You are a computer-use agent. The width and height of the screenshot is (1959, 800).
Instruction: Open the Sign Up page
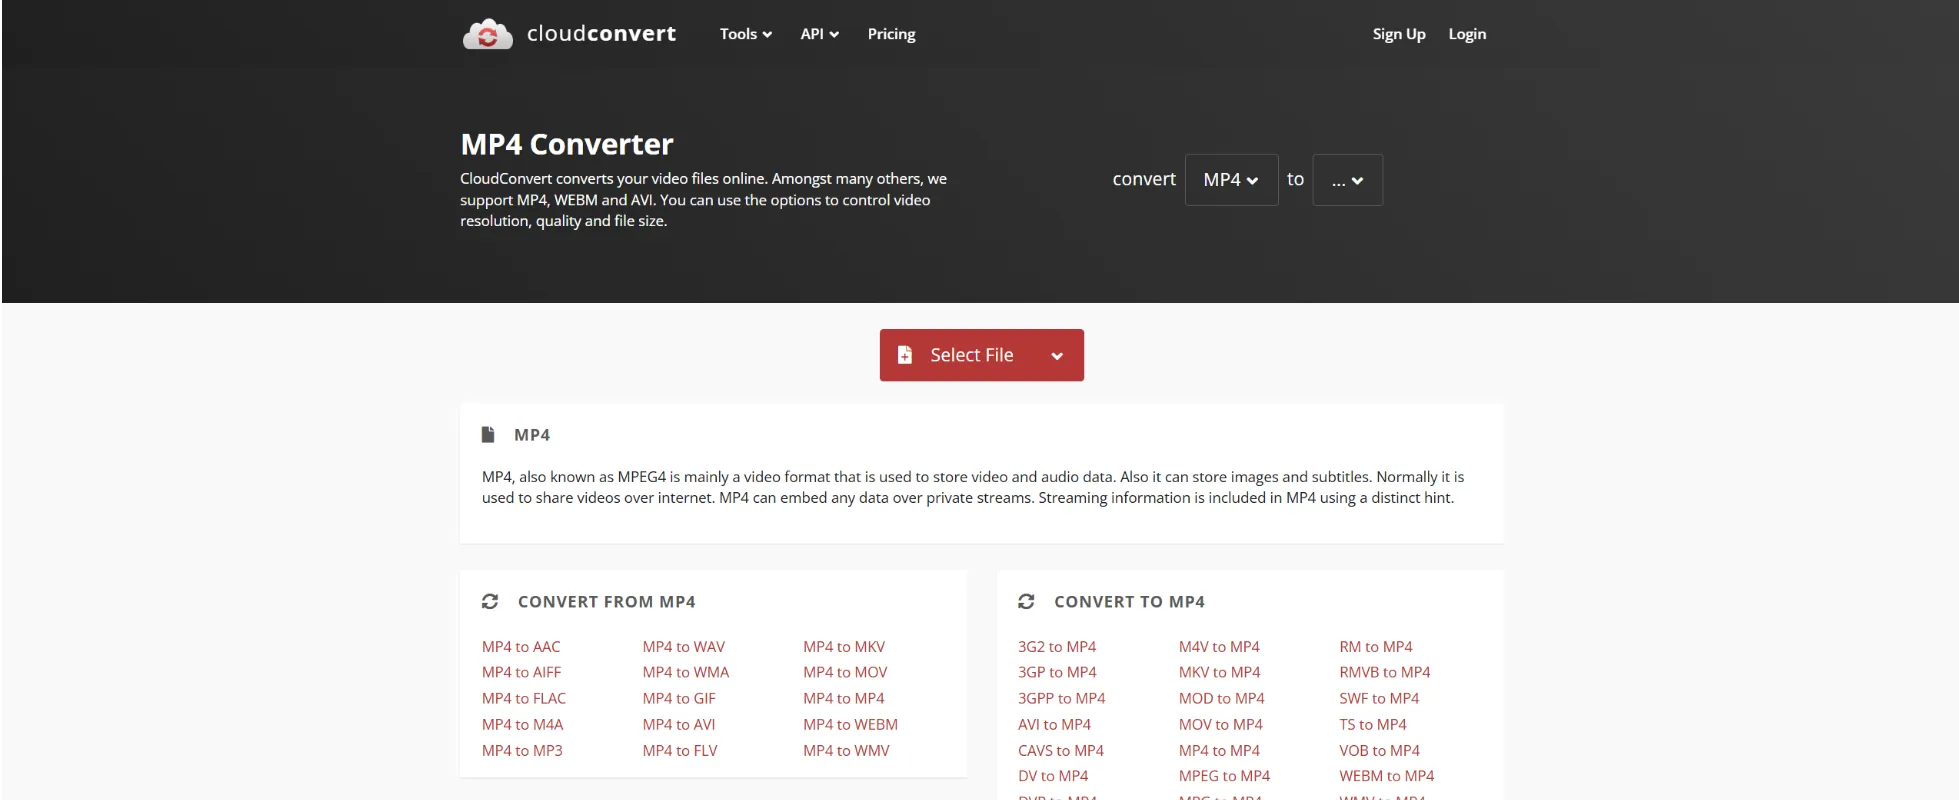[x=1398, y=34]
